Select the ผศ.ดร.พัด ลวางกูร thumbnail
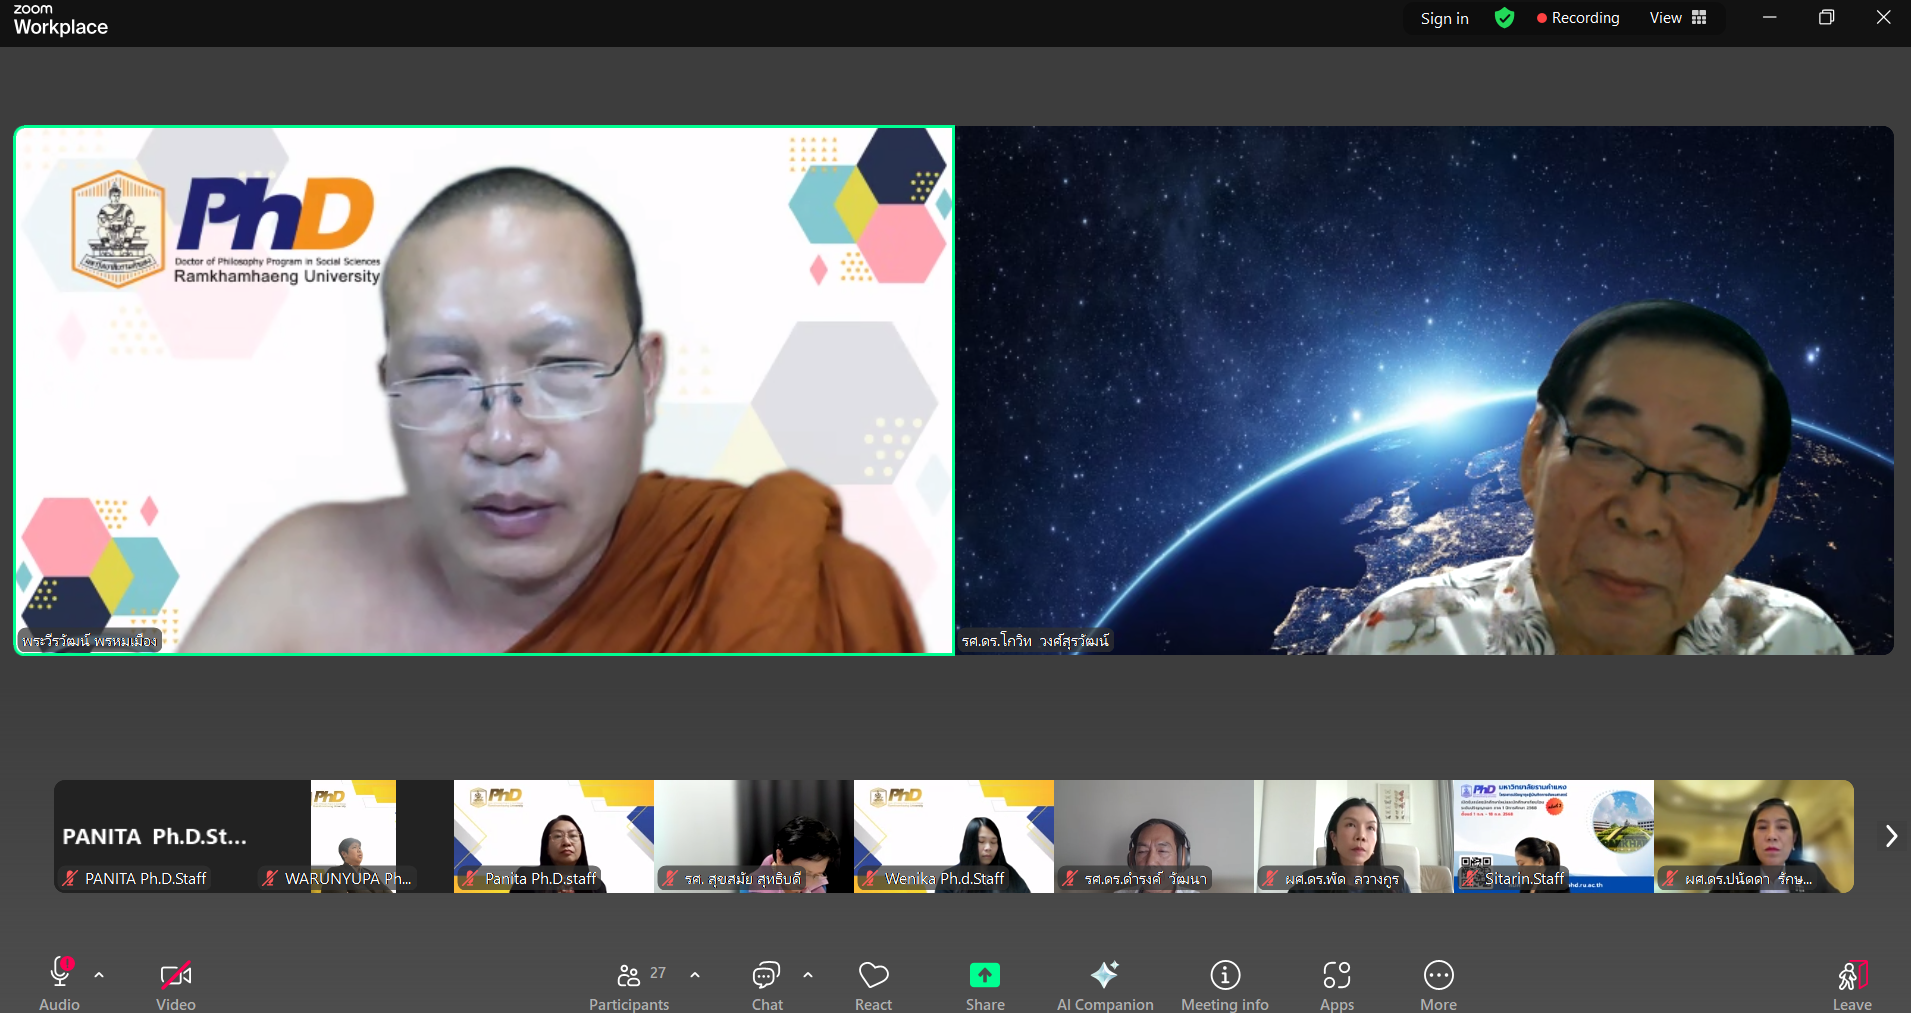Screen dimensions: 1911x1013 (1354, 836)
